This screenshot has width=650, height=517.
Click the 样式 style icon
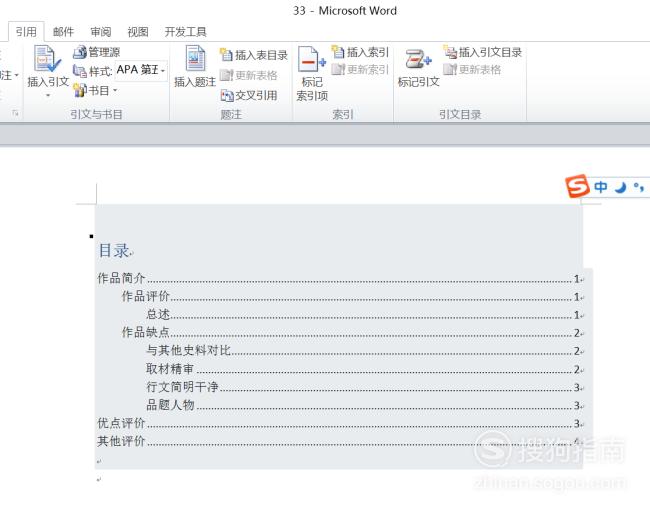pos(80,71)
